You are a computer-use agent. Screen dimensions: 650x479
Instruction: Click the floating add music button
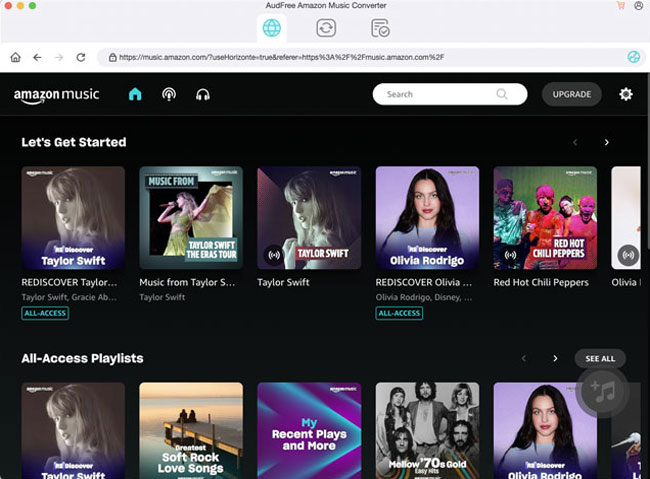coord(602,391)
